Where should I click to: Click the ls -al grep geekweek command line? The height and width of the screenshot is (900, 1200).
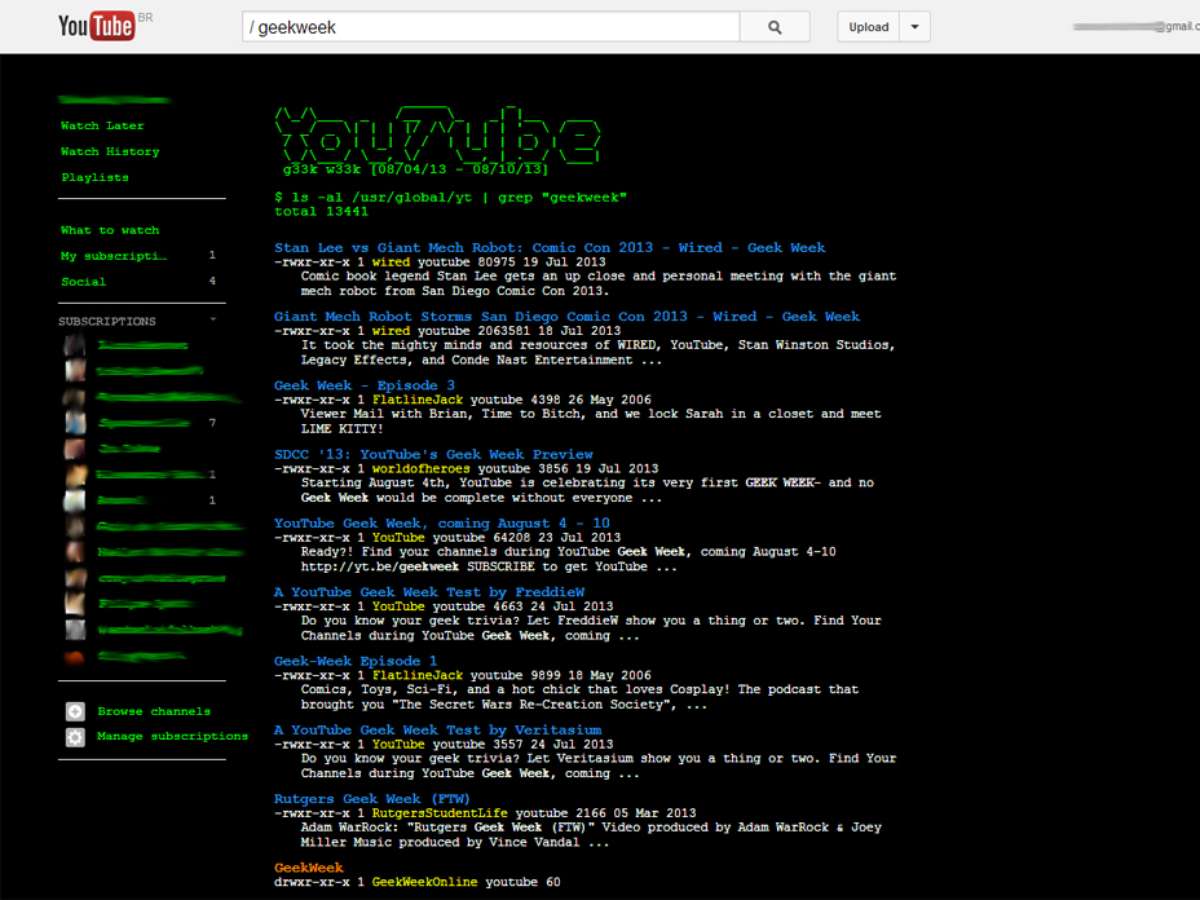point(451,198)
